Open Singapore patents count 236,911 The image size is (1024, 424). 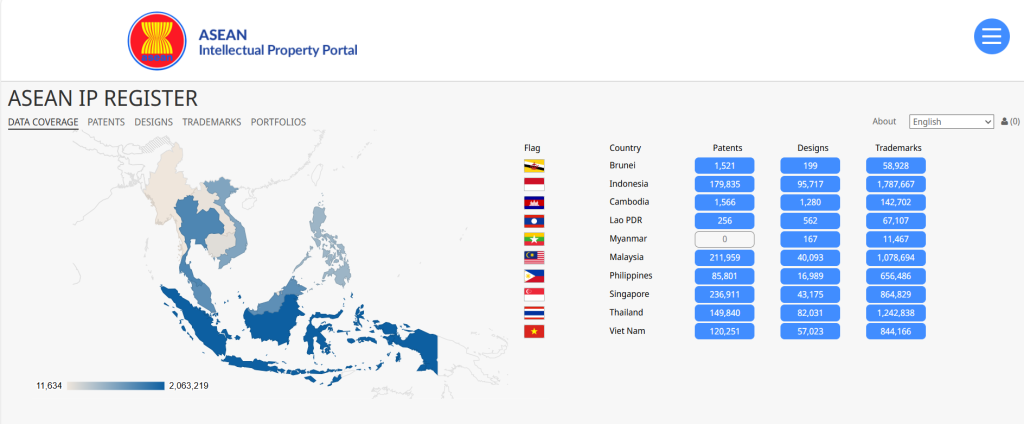[x=724, y=295]
